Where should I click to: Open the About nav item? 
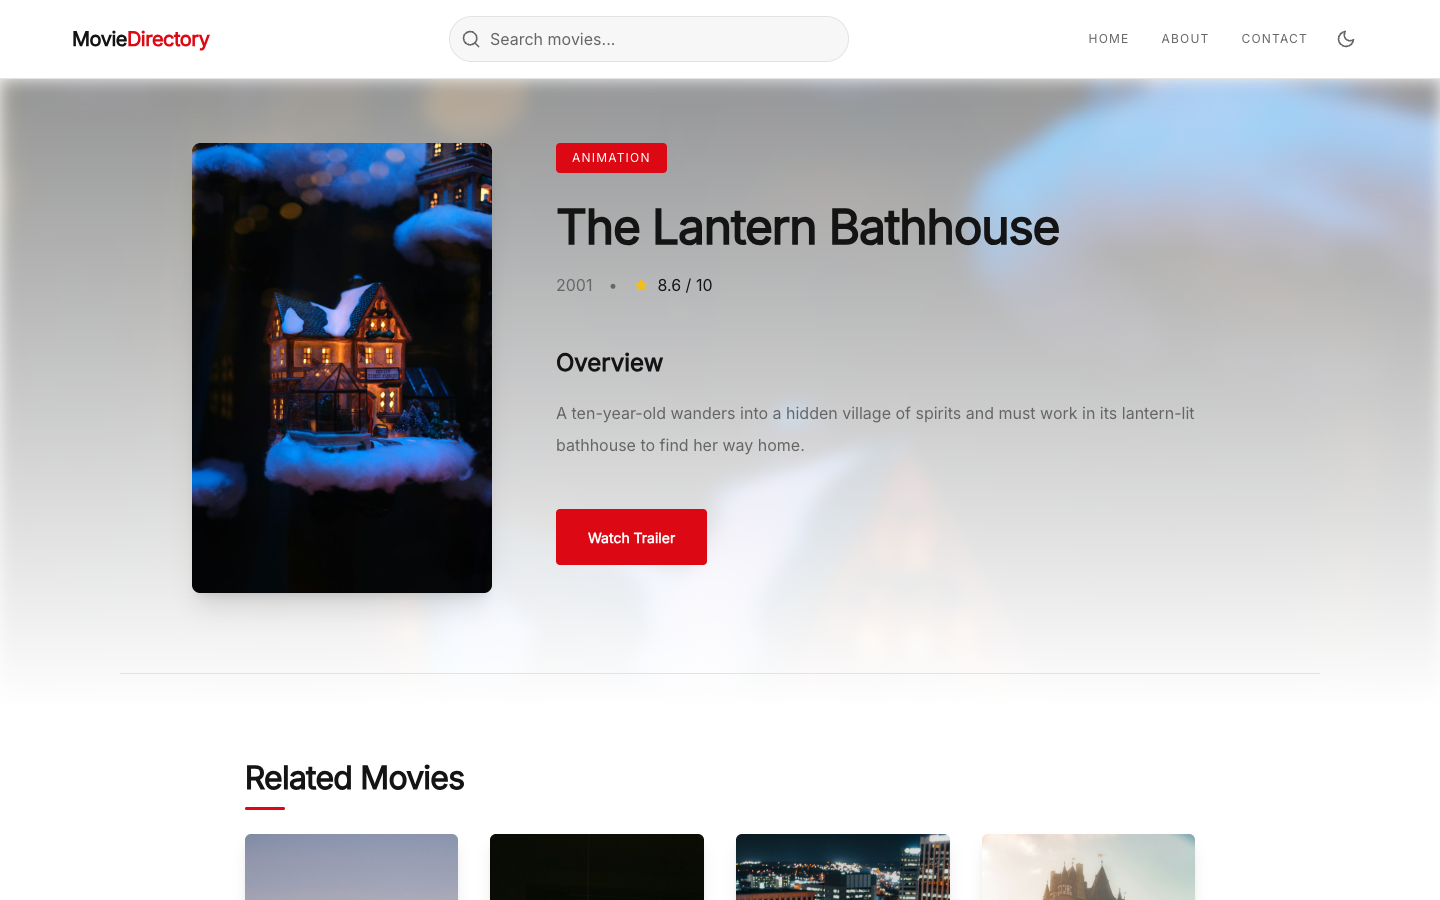(1185, 39)
